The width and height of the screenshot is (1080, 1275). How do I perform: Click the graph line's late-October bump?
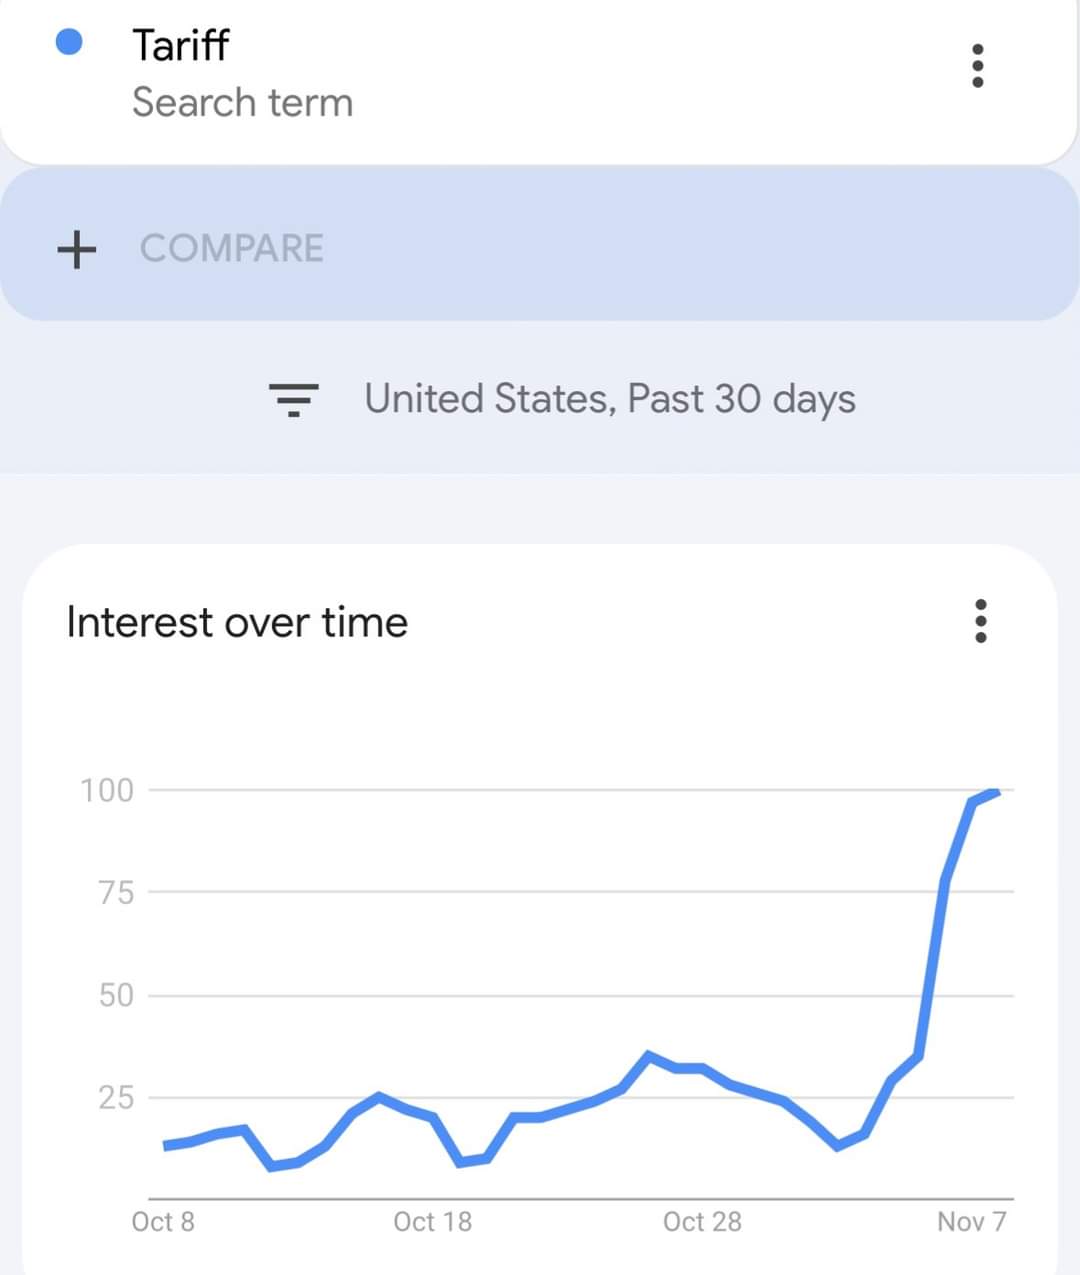(x=648, y=1055)
